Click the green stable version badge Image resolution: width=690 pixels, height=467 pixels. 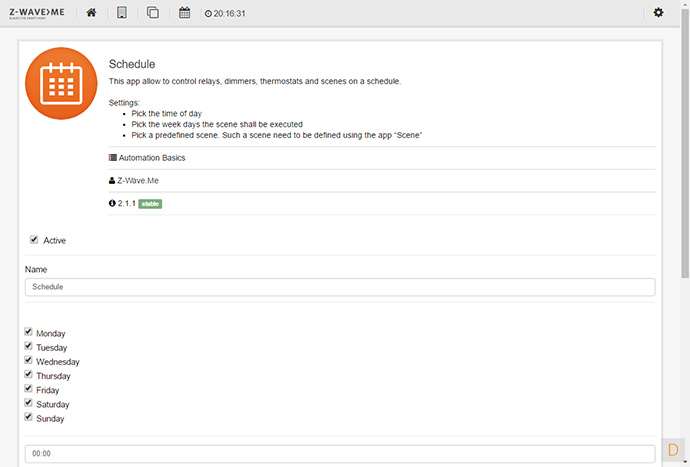[150, 203]
